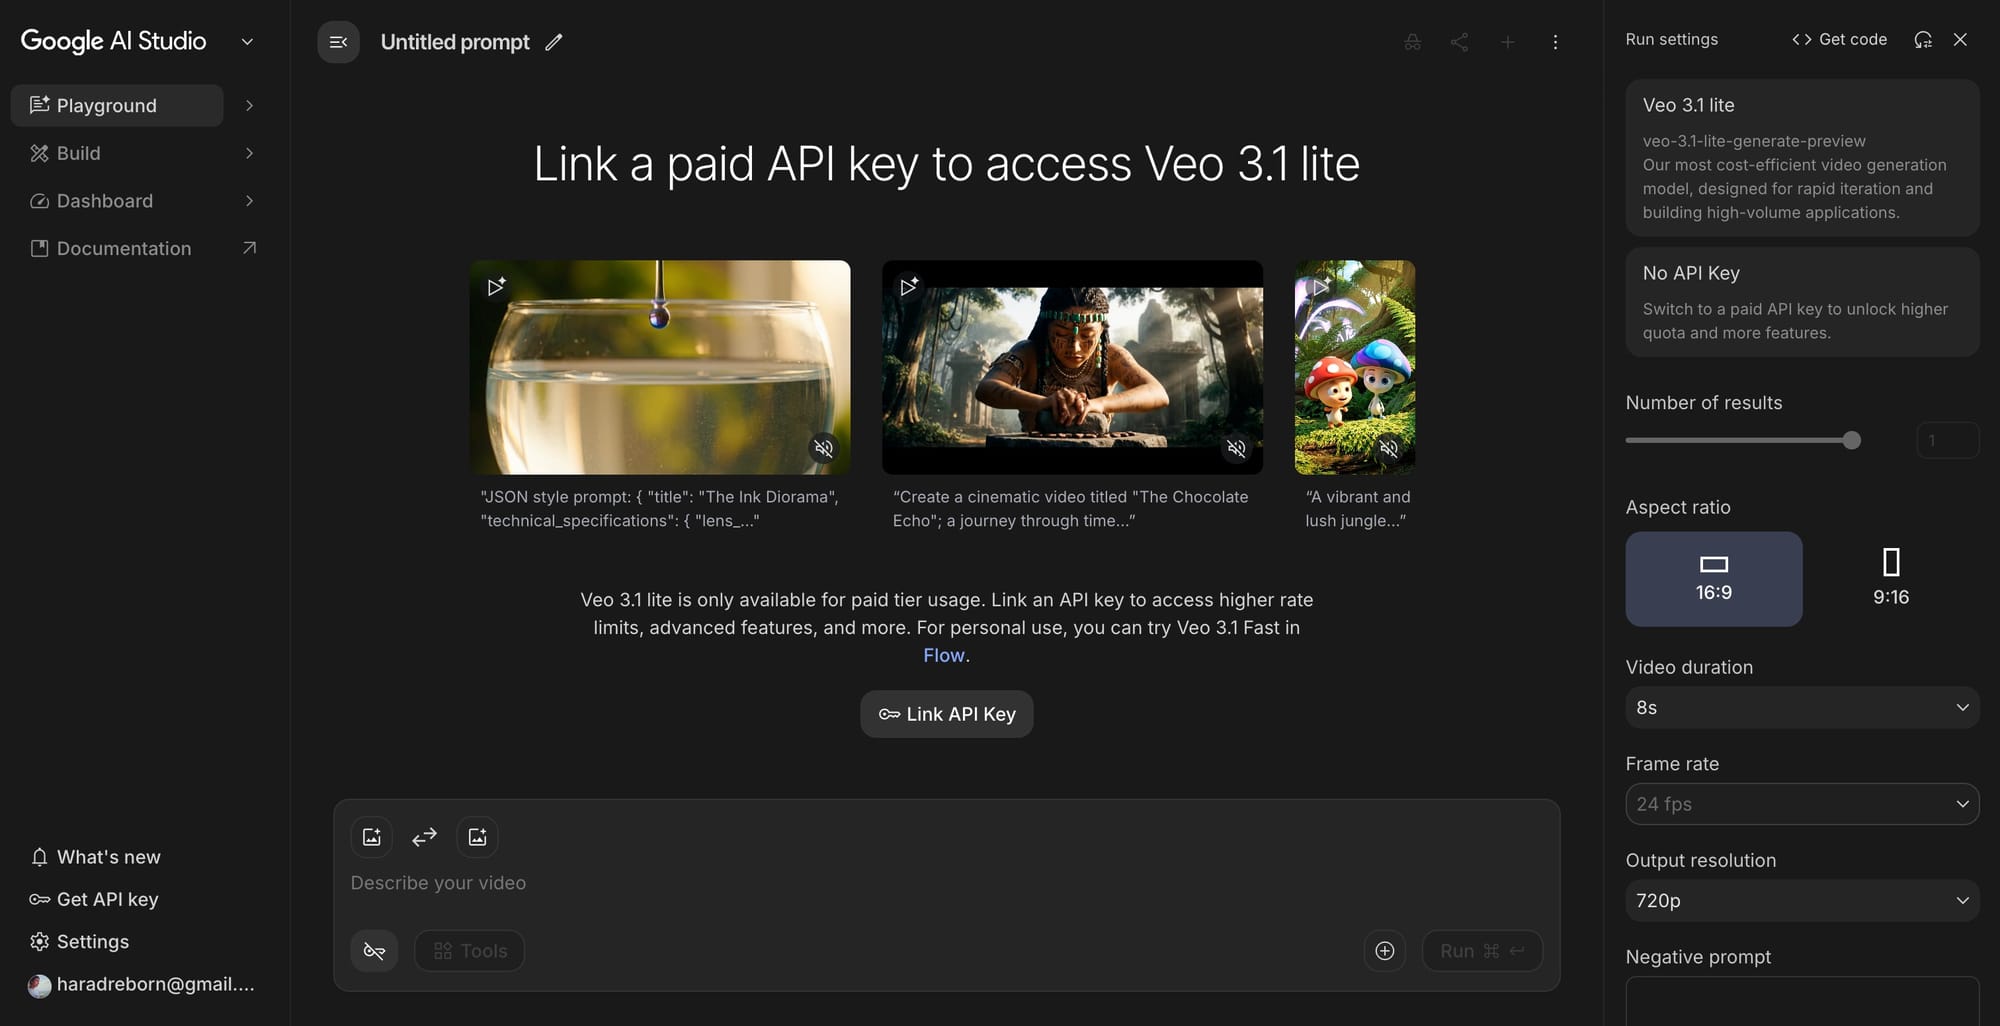The width and height of the screenshot is (2000, 1026).
Task: Open the share prompt icon
Action: point(1459,42)
